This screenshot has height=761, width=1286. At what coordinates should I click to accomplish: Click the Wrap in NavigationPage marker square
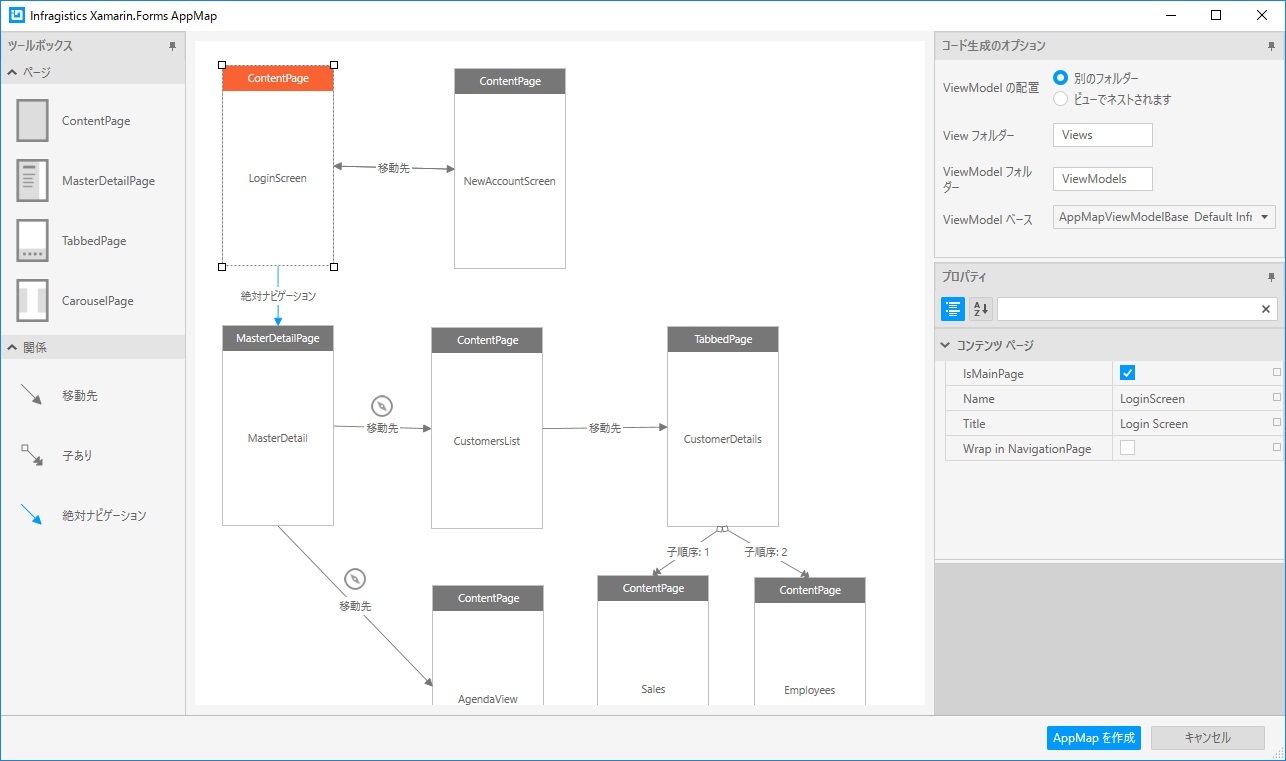[x=1276, y=448]
